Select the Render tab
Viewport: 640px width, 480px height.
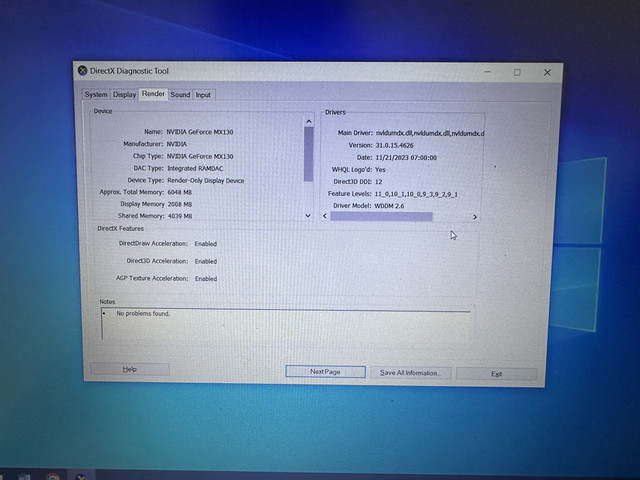pyautogui.click(x=153, y=94)
